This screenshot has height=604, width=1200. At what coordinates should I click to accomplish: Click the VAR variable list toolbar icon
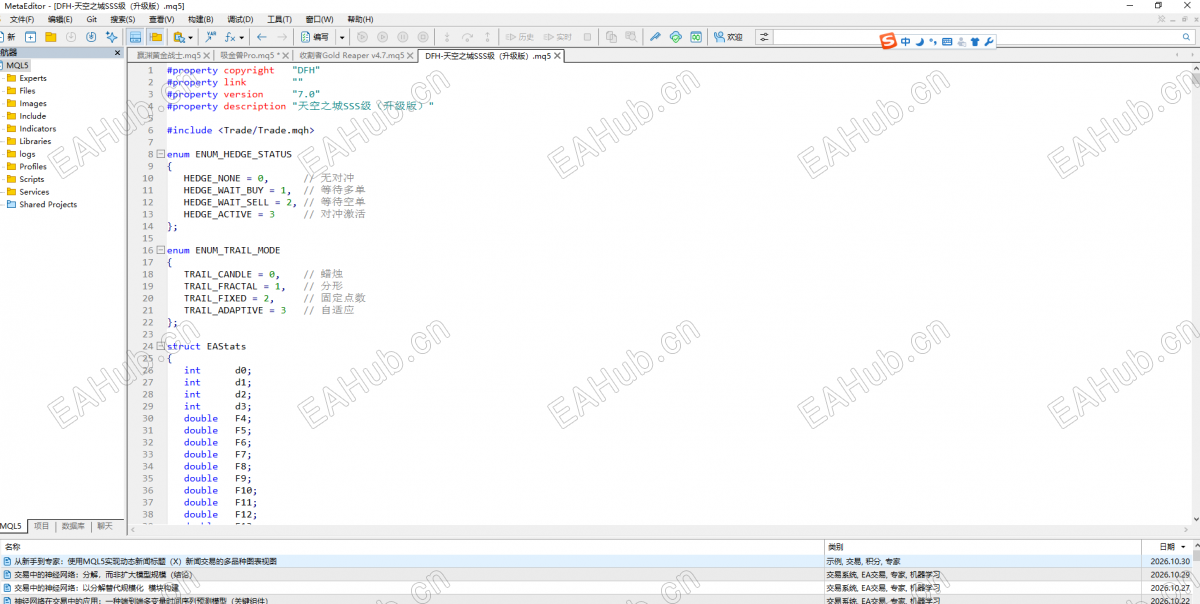[x=211, y=37]
